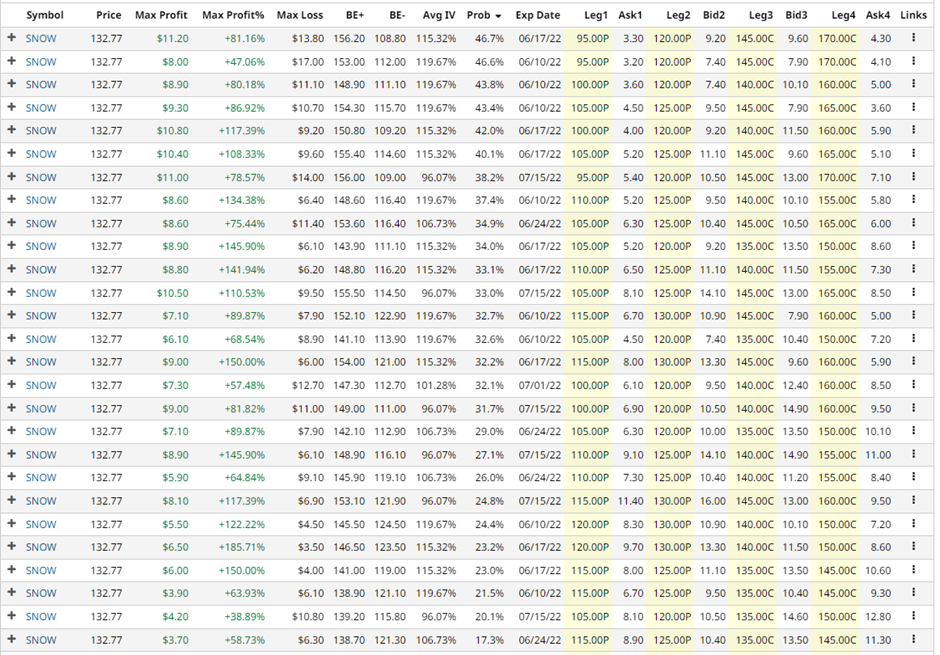Select the Bid3 value 14.60
The height and width of the screenshot is (655, 940).
[795, 617]
